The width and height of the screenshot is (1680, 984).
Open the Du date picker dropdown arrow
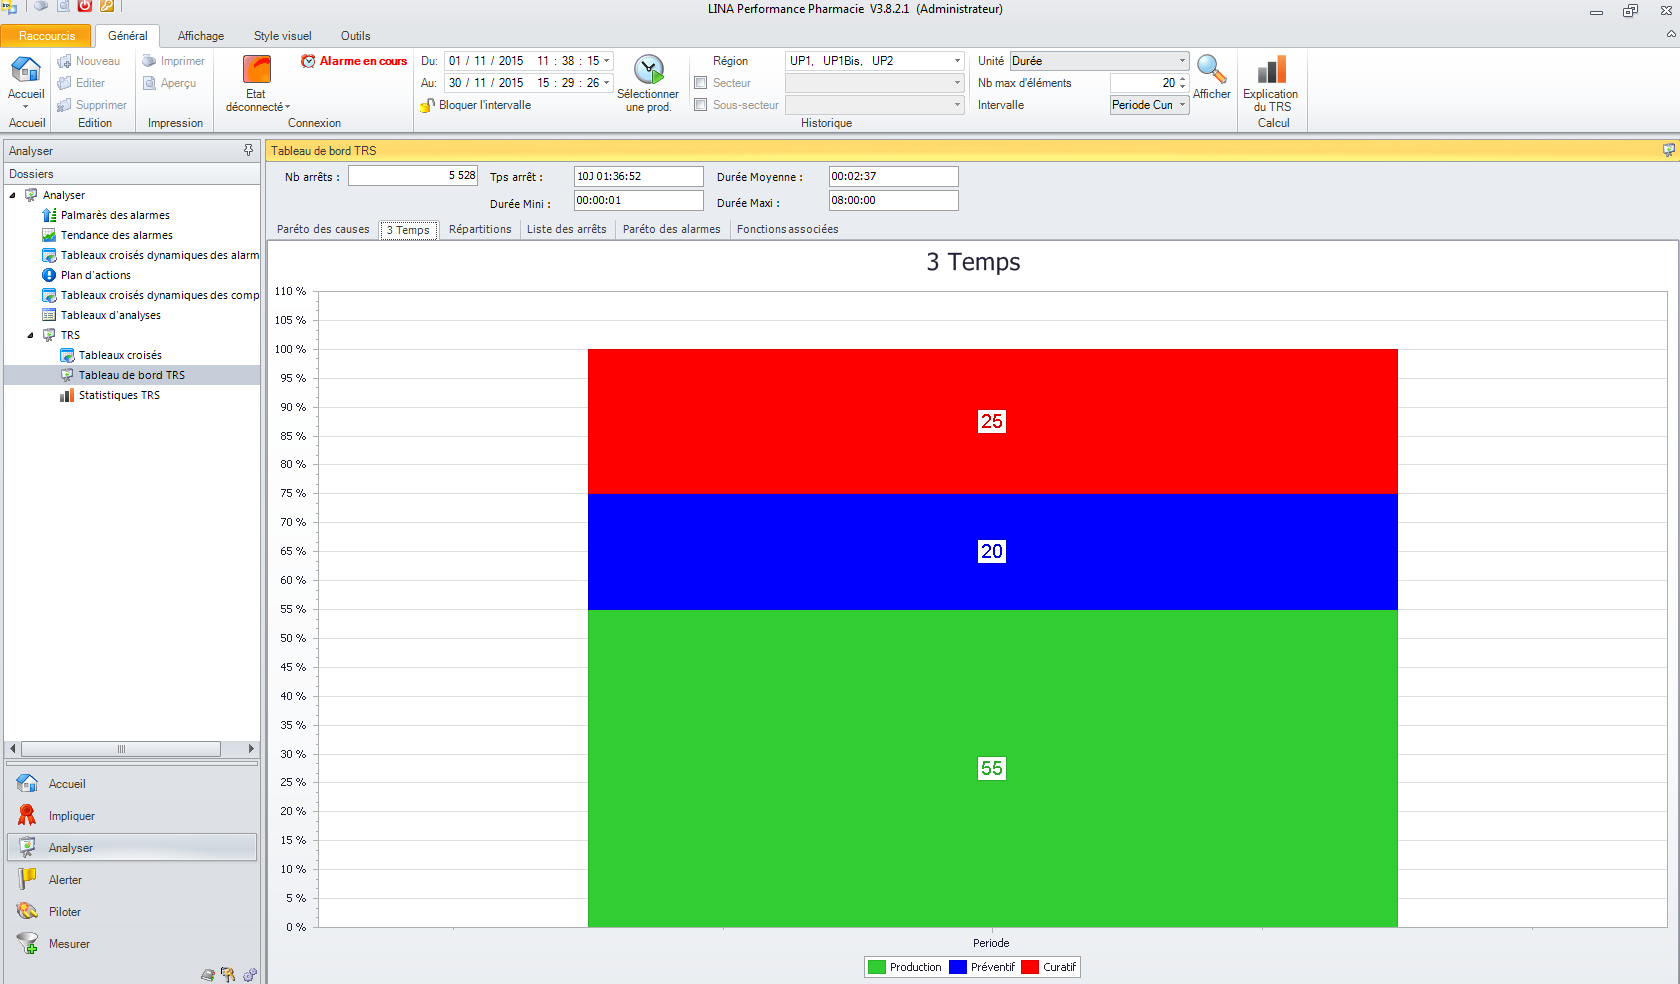[606, 61]
